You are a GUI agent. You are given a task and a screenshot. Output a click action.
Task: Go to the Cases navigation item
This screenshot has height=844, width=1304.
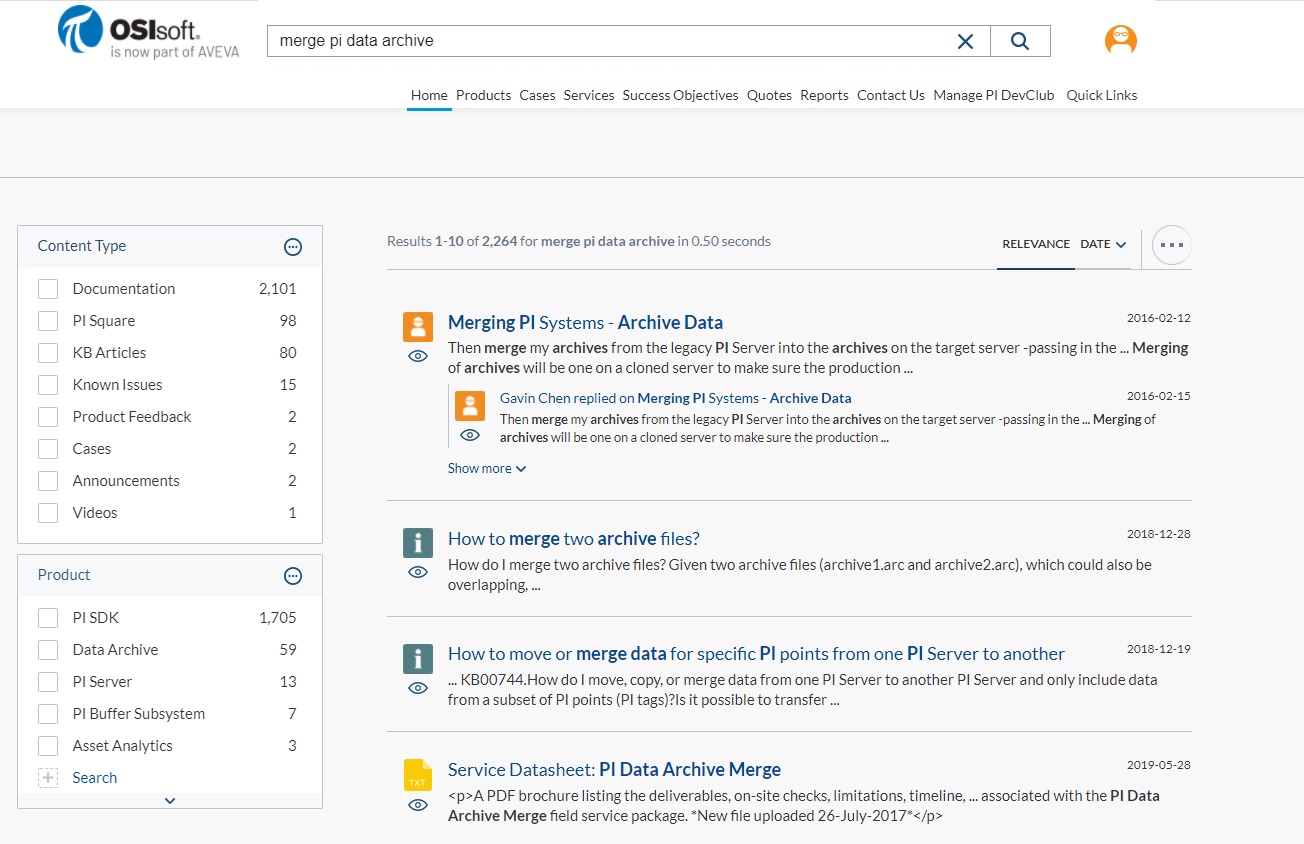pyautogui.click(x=537, y=95)
